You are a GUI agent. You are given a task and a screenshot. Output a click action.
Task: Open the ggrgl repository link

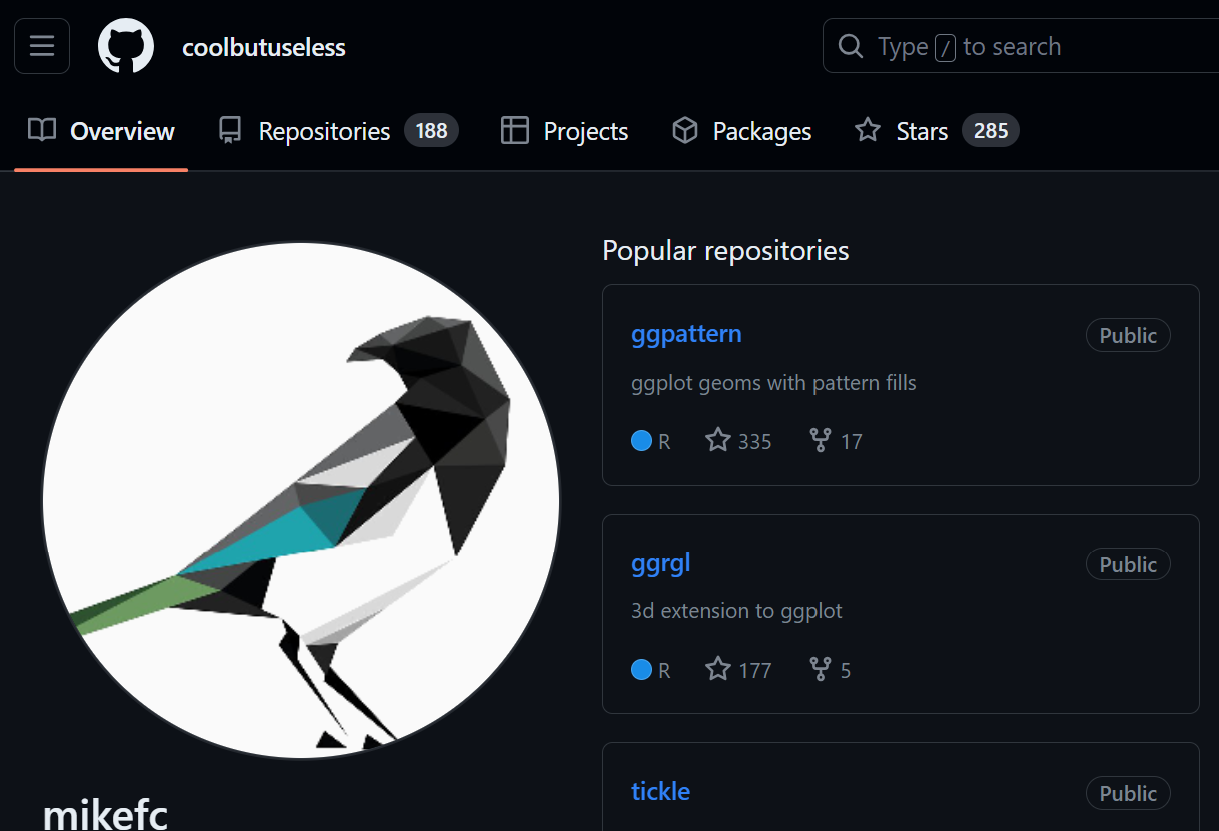(x=661, y=563)
